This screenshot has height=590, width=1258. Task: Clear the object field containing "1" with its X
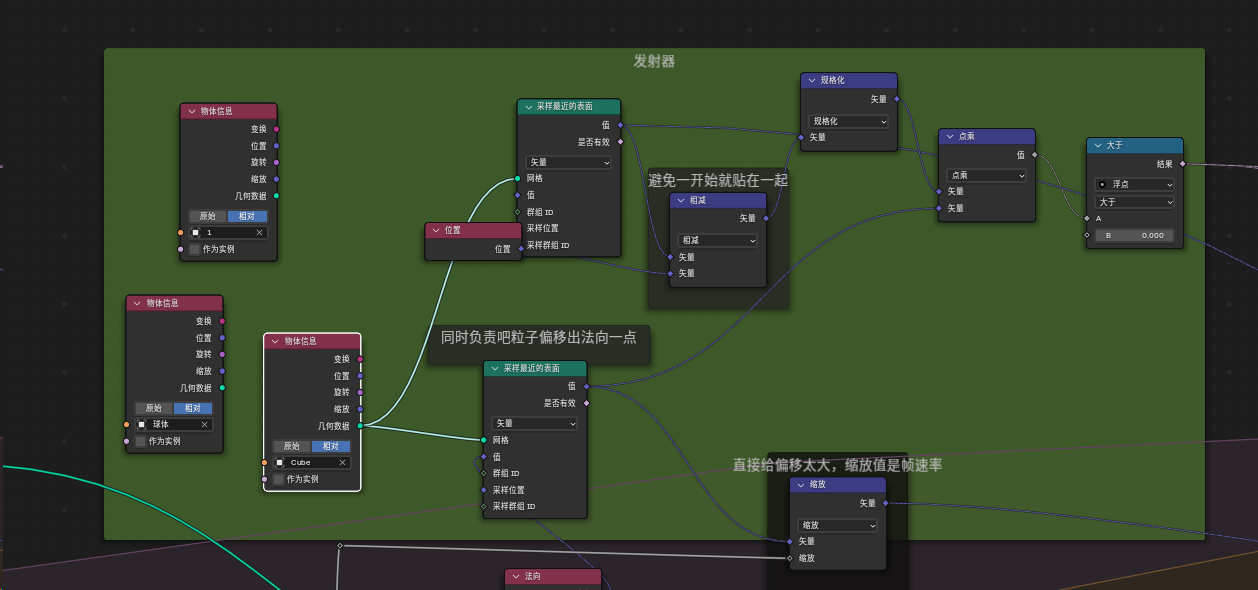(259, 232)
